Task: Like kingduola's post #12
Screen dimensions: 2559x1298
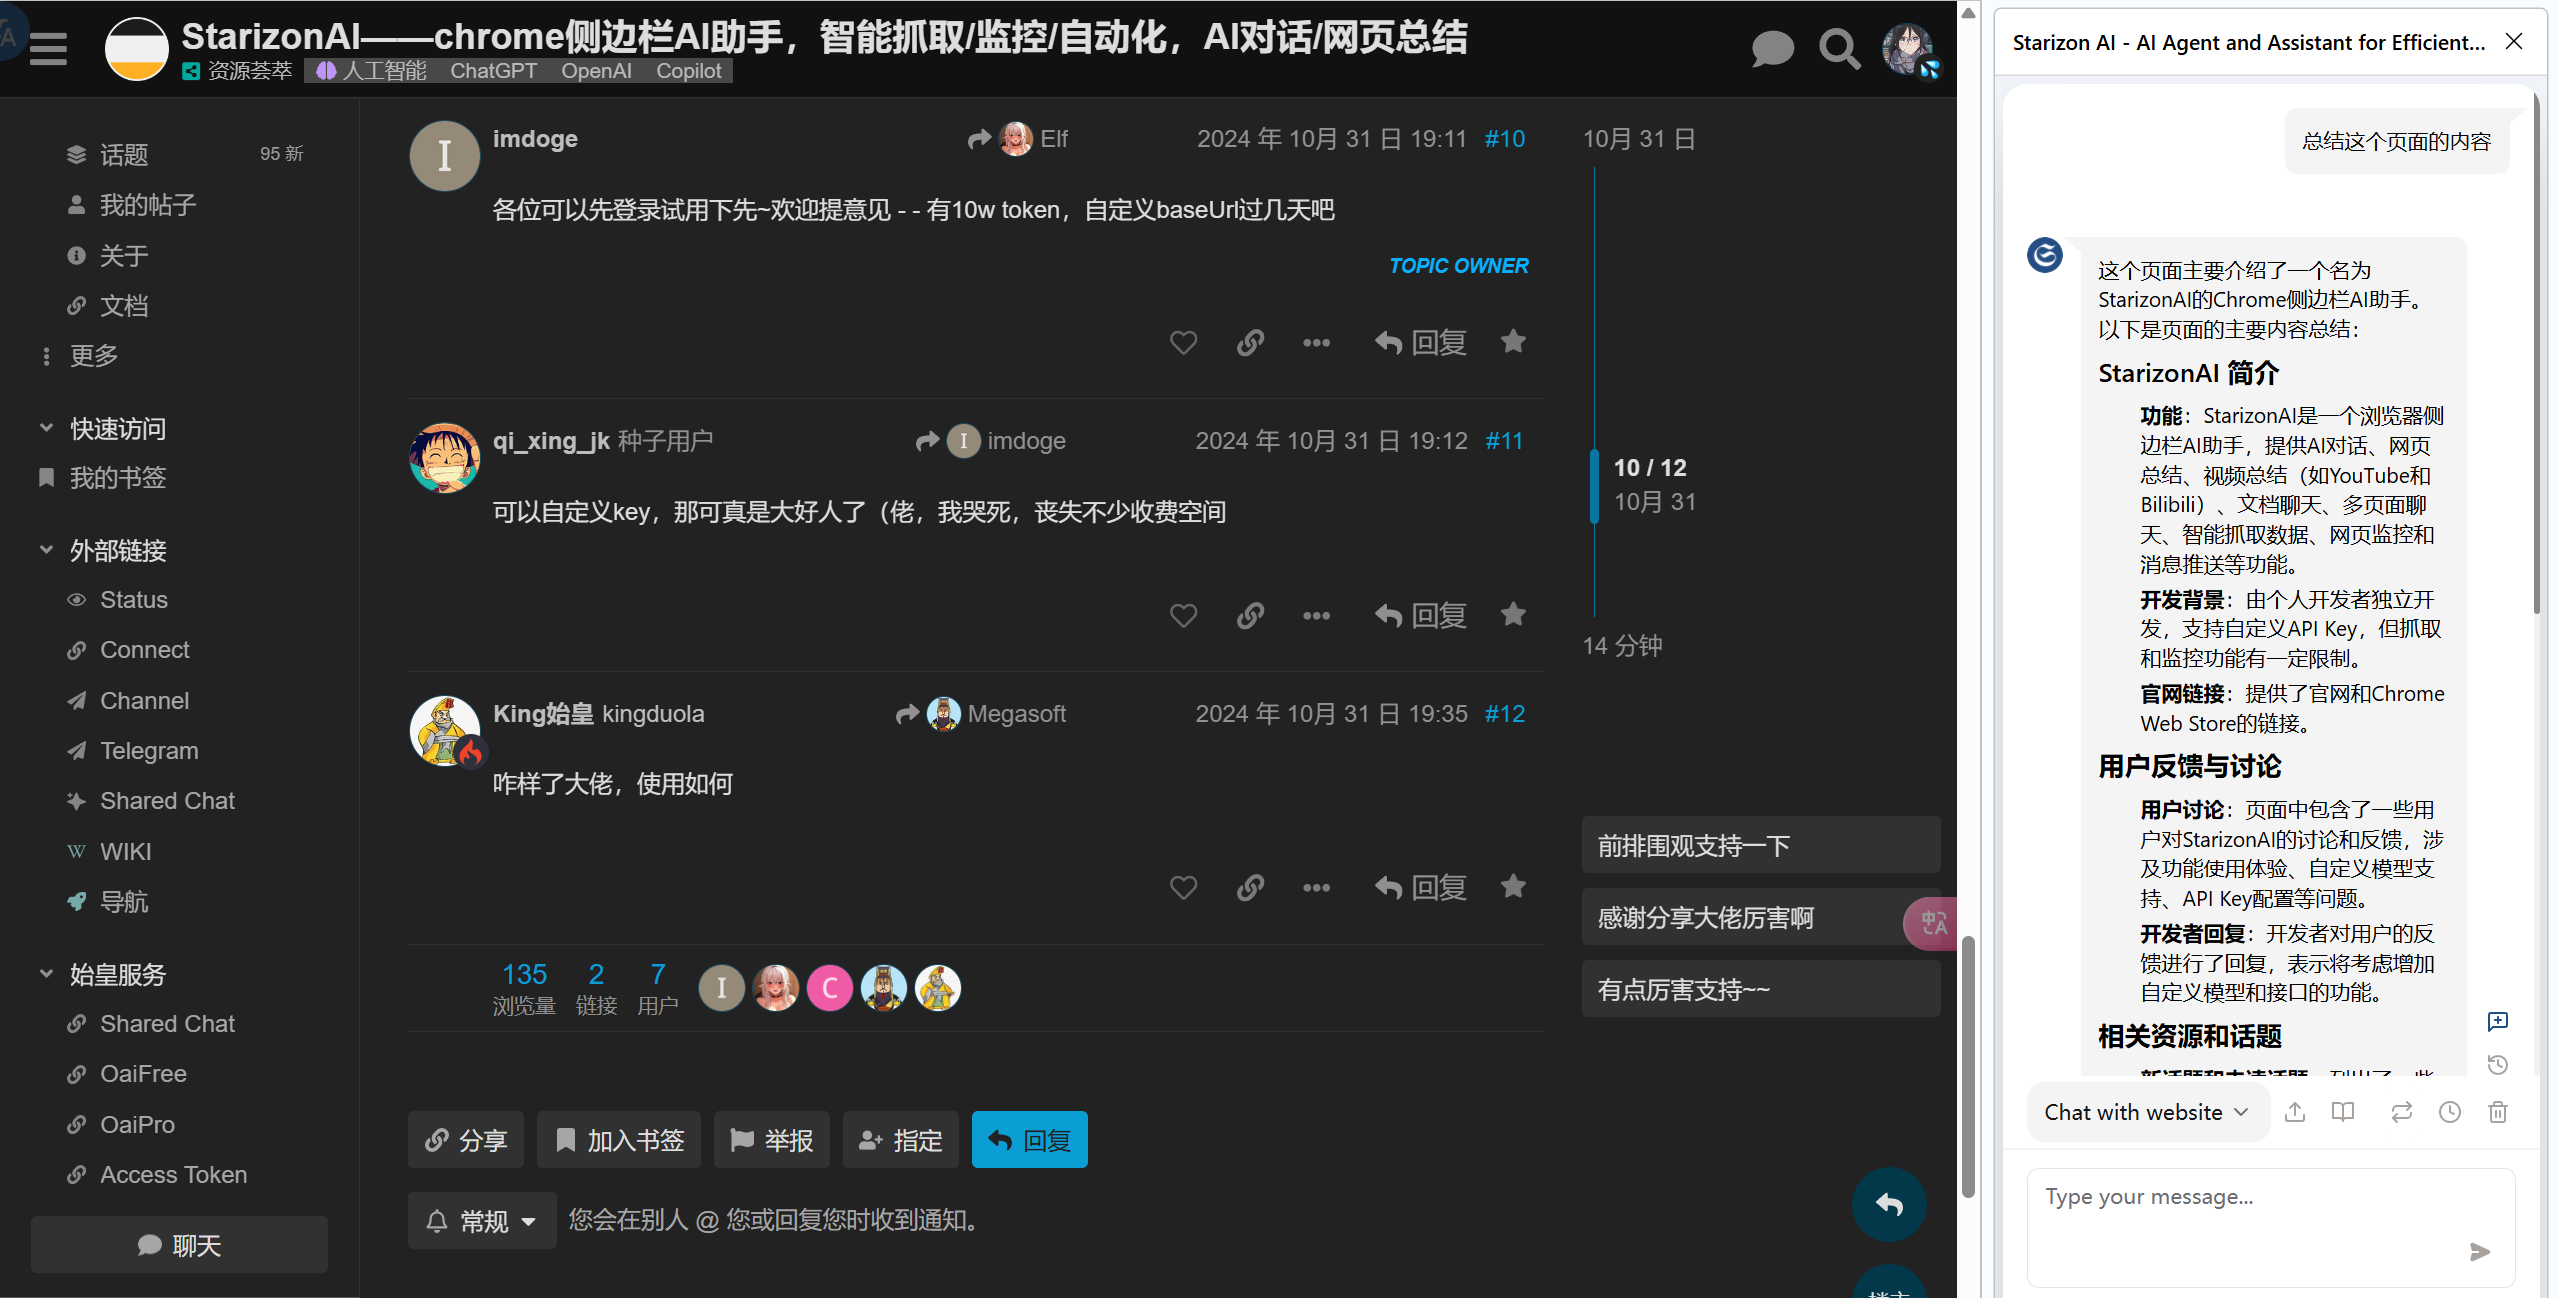Action: (x=1183, y=887)
